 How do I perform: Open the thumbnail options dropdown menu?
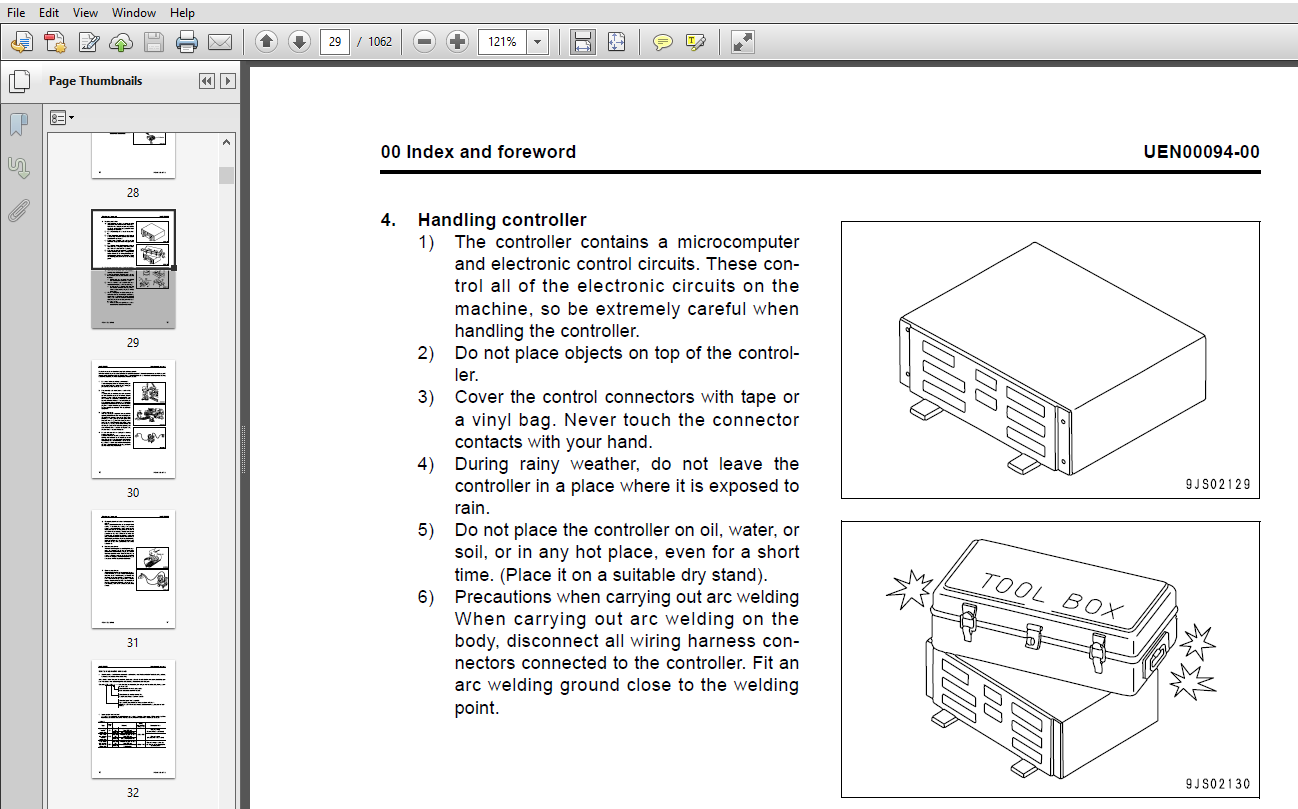pos(62,118)
